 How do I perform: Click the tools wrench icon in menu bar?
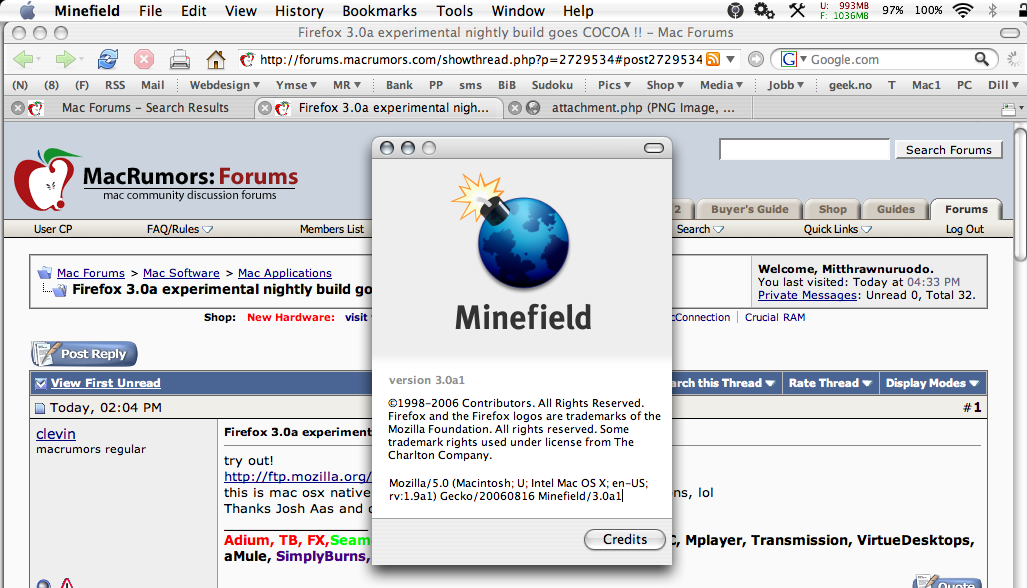(x=797, y=10)
